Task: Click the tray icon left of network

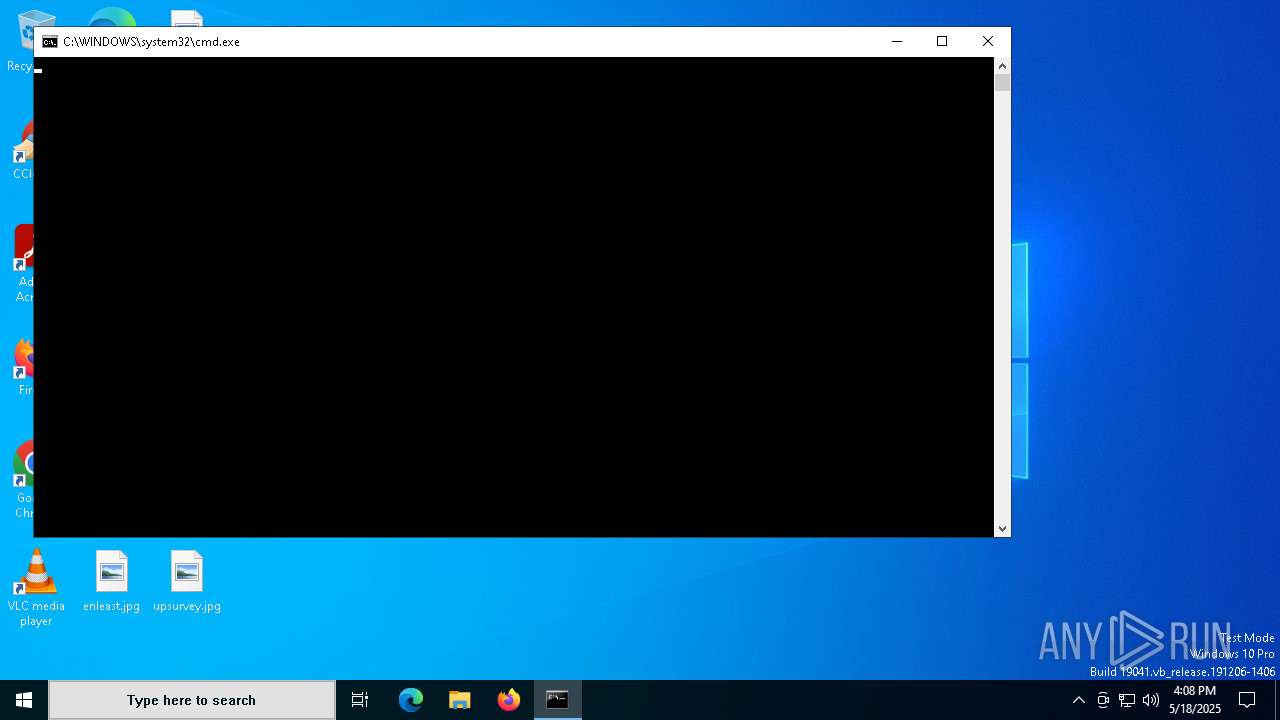Action: [1103, 700]
